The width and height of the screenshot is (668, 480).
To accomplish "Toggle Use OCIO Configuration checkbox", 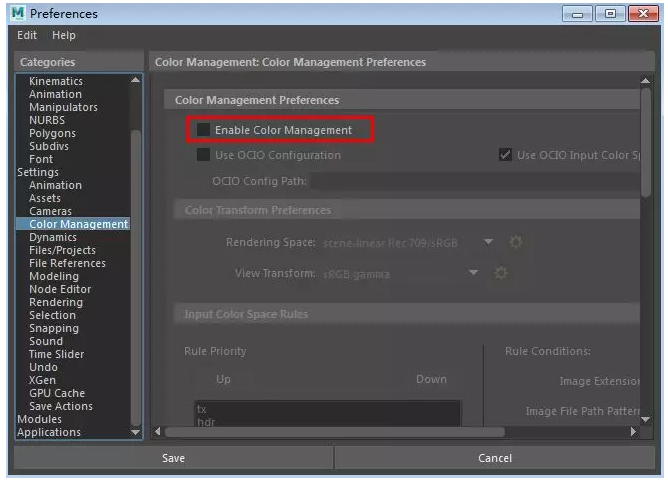I will tap(203, 155).
